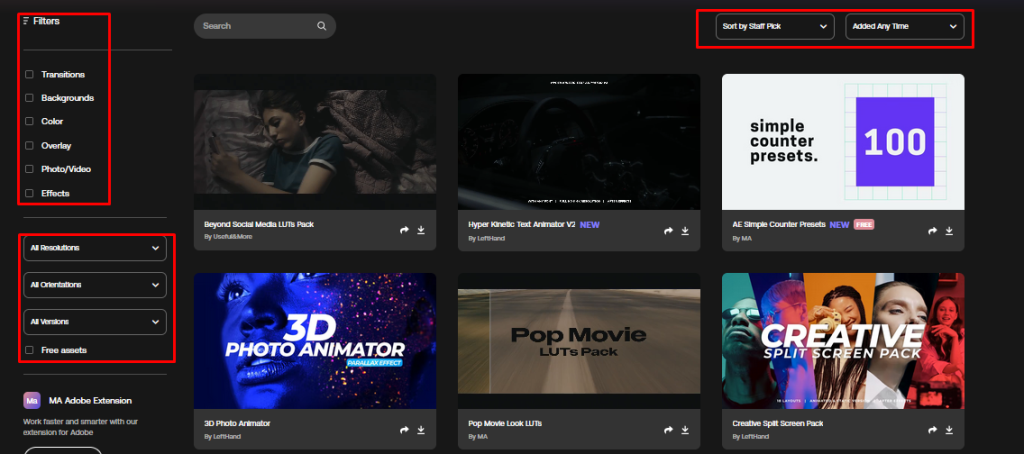1024x454 pixels.
Task: Download Pop Movie Look LUTs
Action: pyautogui.click(x=685, y=430)
